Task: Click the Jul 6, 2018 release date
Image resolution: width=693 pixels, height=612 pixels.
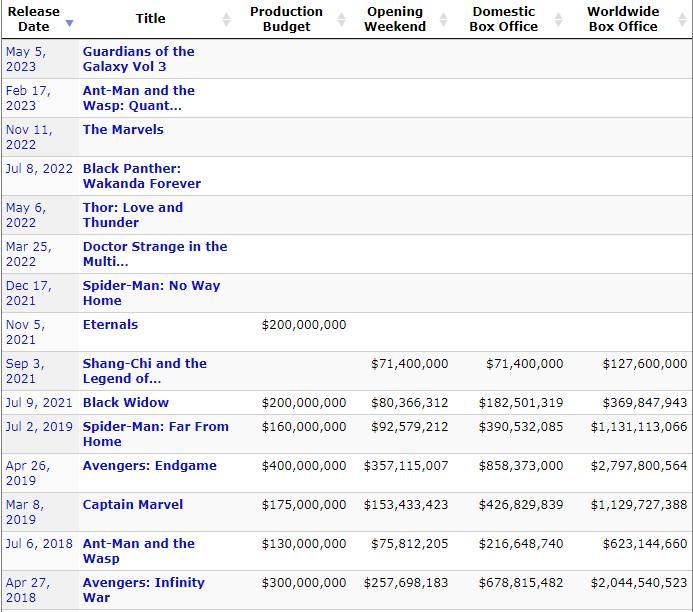Action: (39, 543)
